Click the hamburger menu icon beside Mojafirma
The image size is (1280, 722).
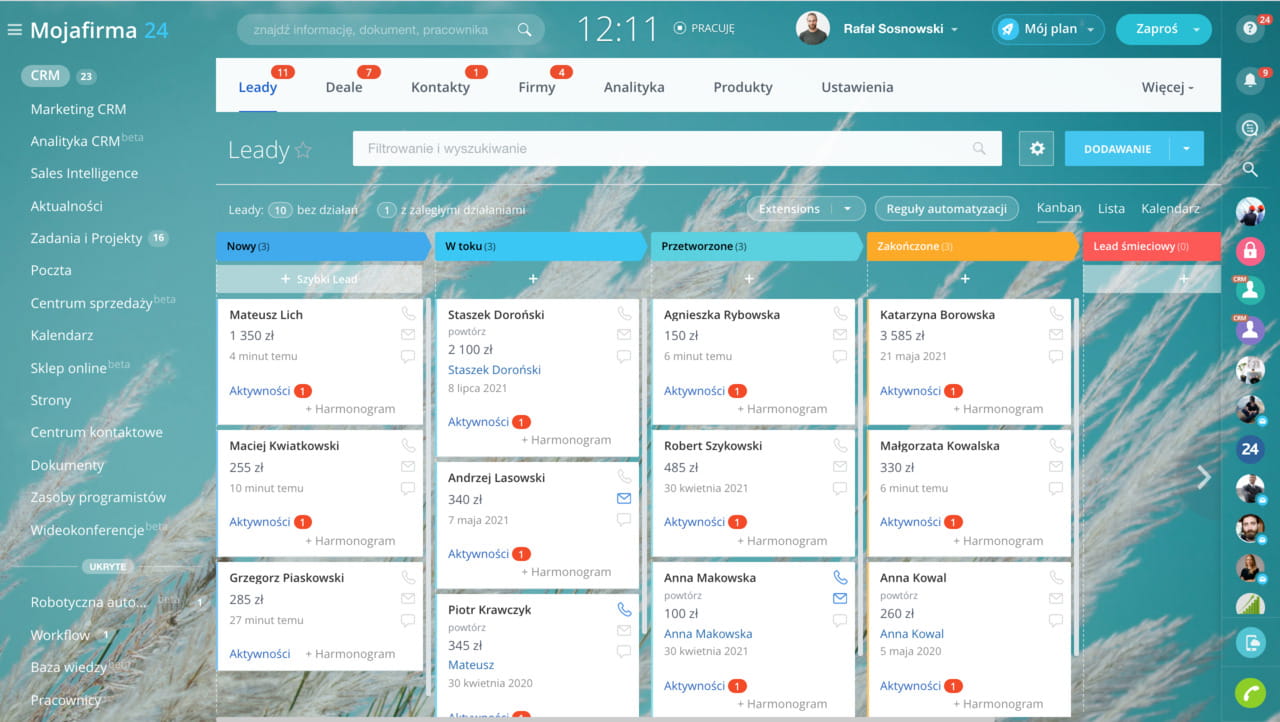[14, 30]
